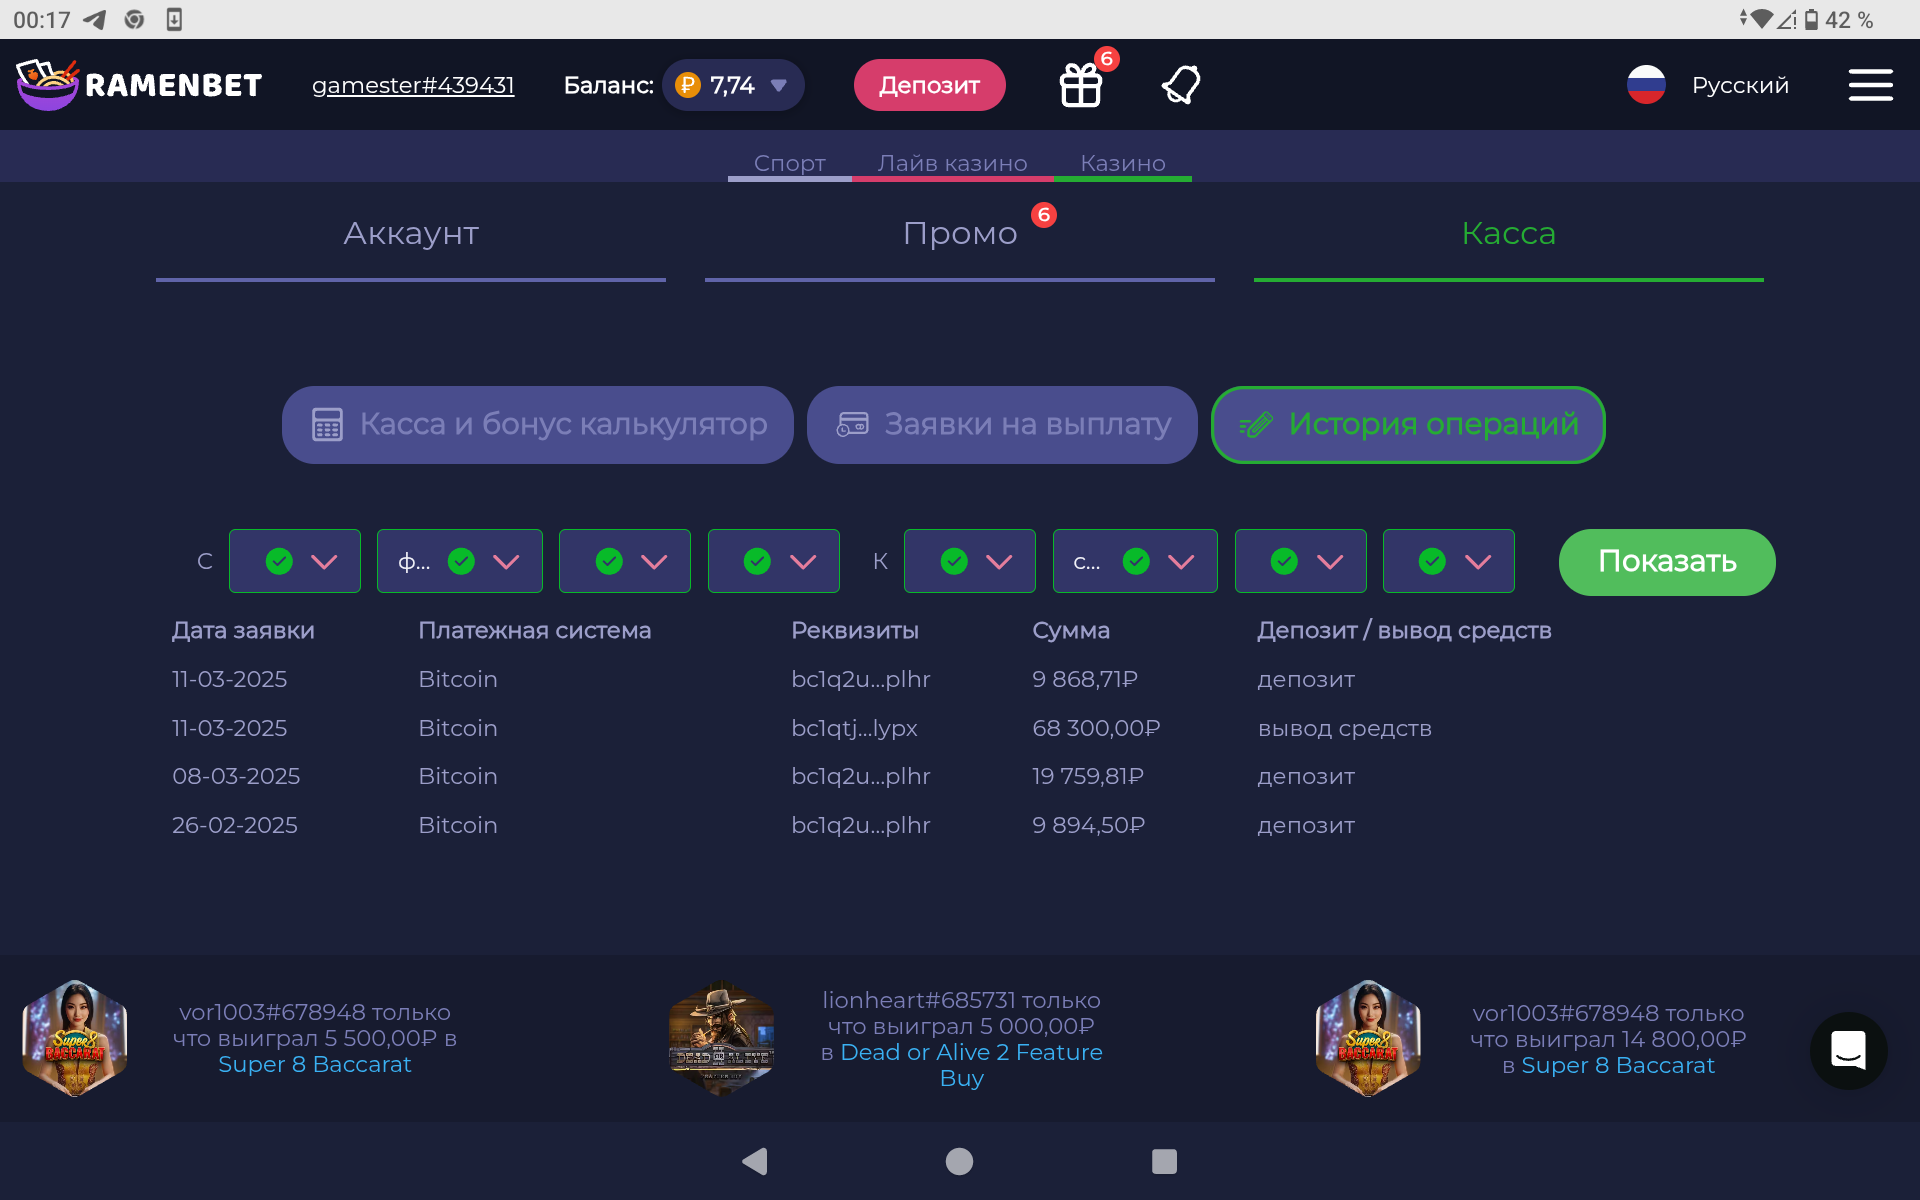1920x1200 pixels.
Task: Click Dead or Alive 2 game thumbnail
Action: [x=721, y=1038]
